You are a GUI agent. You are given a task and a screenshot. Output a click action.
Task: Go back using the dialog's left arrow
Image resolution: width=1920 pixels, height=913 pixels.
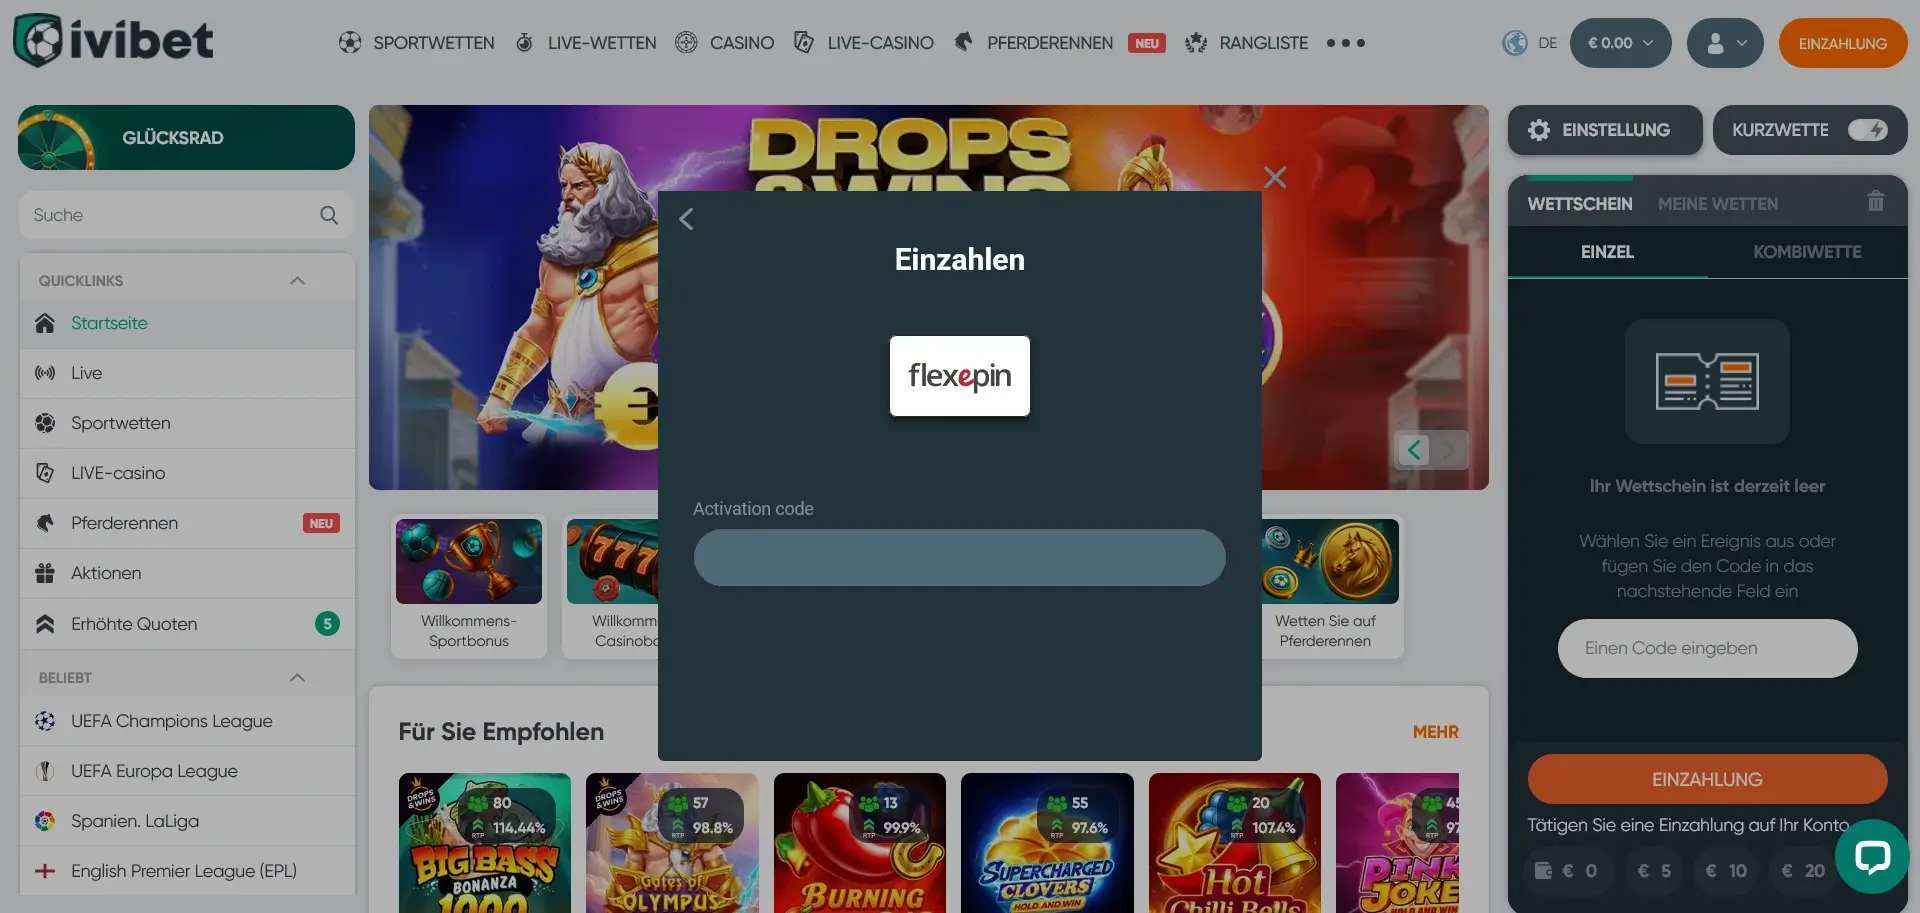686,219
